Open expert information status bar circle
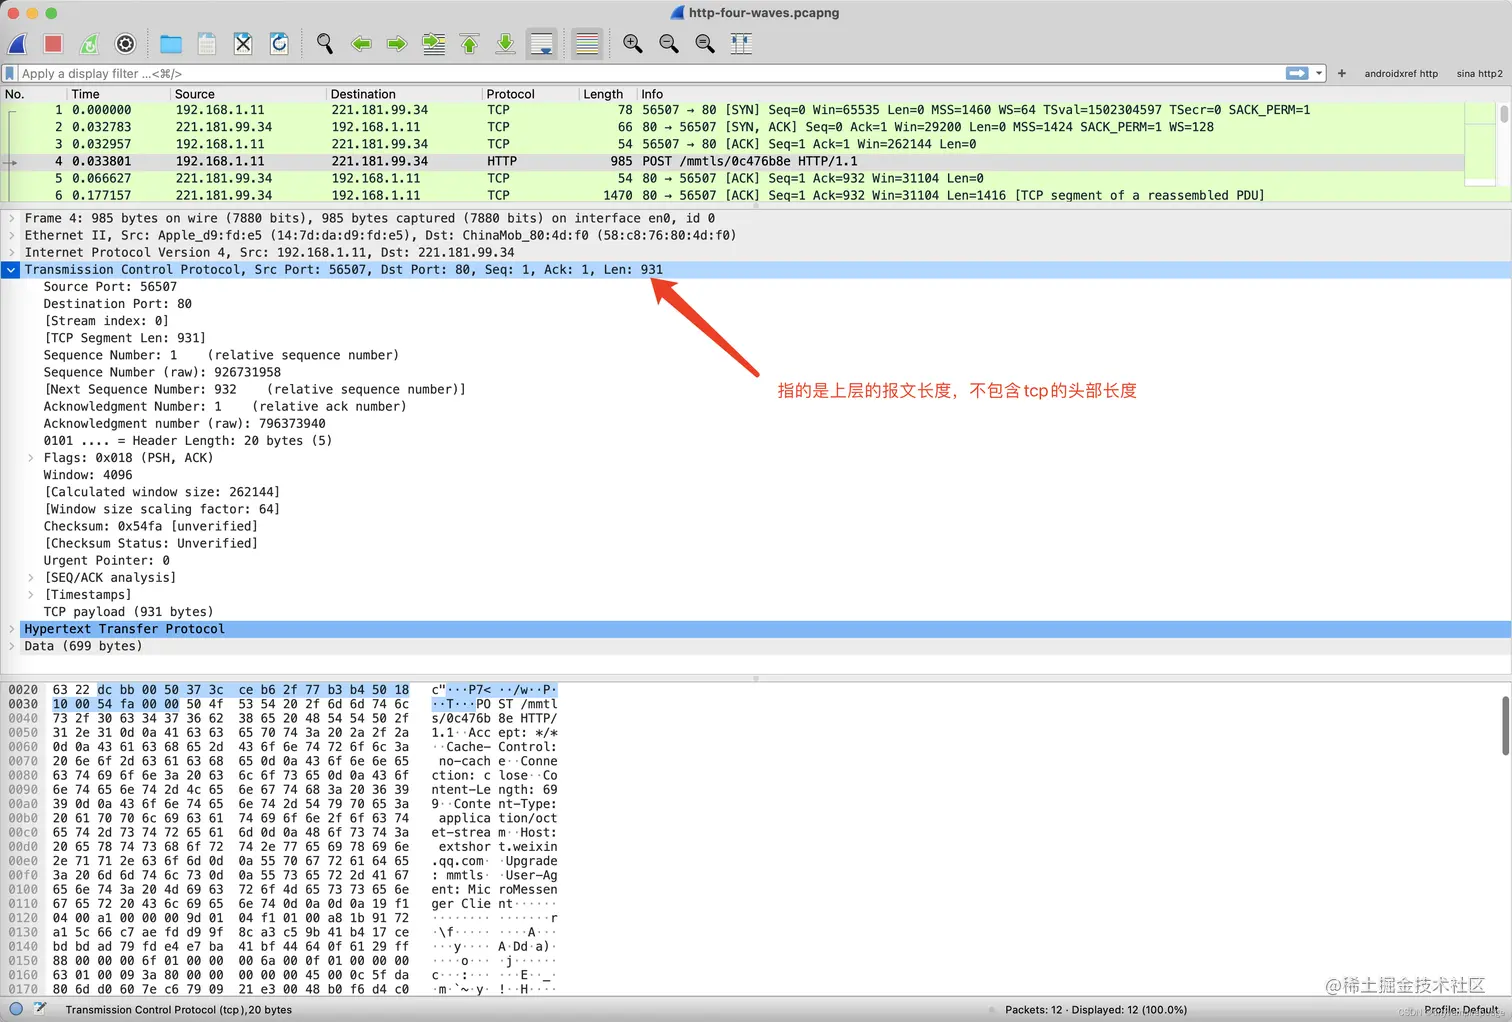The image size is (1512, 1022). coord(16,1009)
